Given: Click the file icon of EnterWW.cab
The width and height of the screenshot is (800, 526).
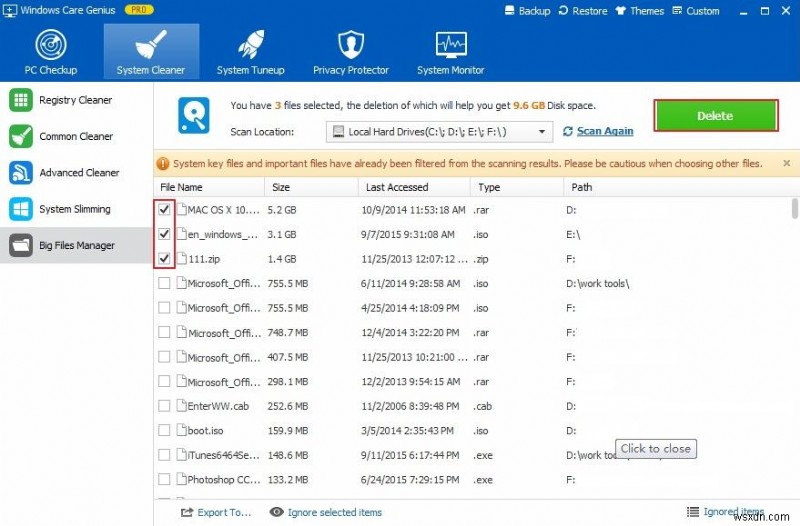Looking at the screenshot, I should 182,406.
